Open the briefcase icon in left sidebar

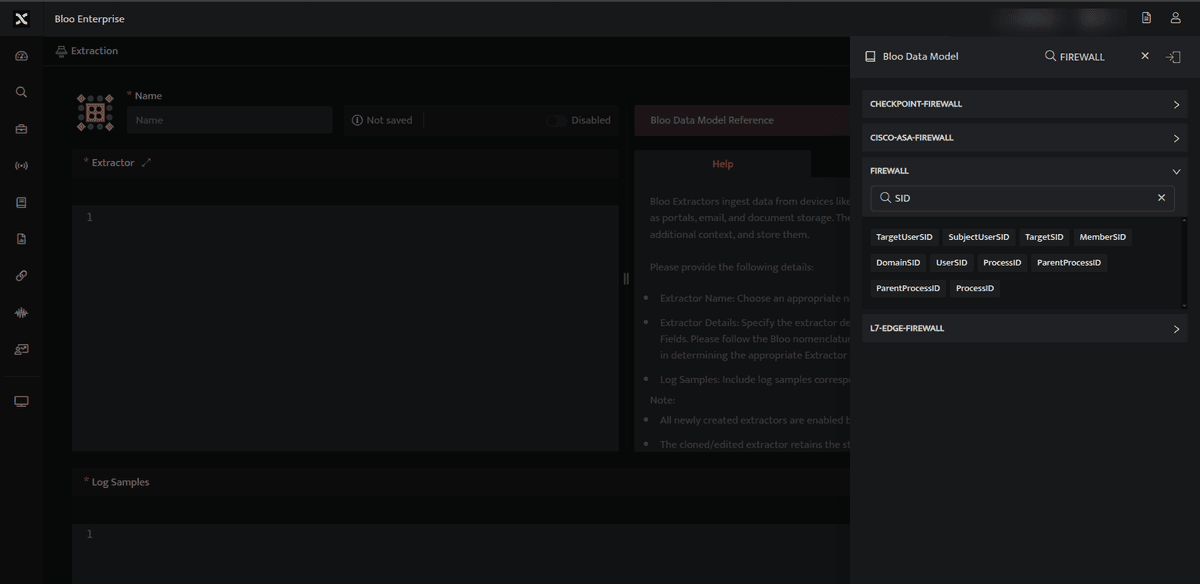click(22, 129)
